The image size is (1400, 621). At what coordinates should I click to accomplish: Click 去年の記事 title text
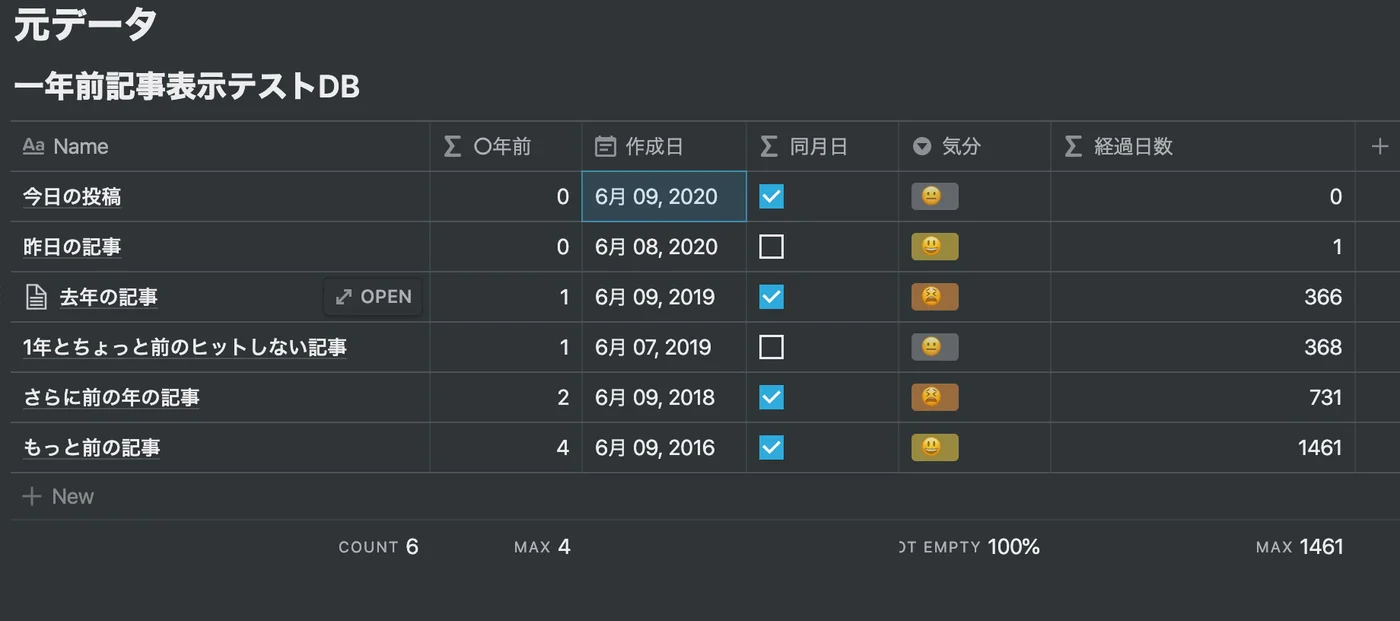[108, 297]
